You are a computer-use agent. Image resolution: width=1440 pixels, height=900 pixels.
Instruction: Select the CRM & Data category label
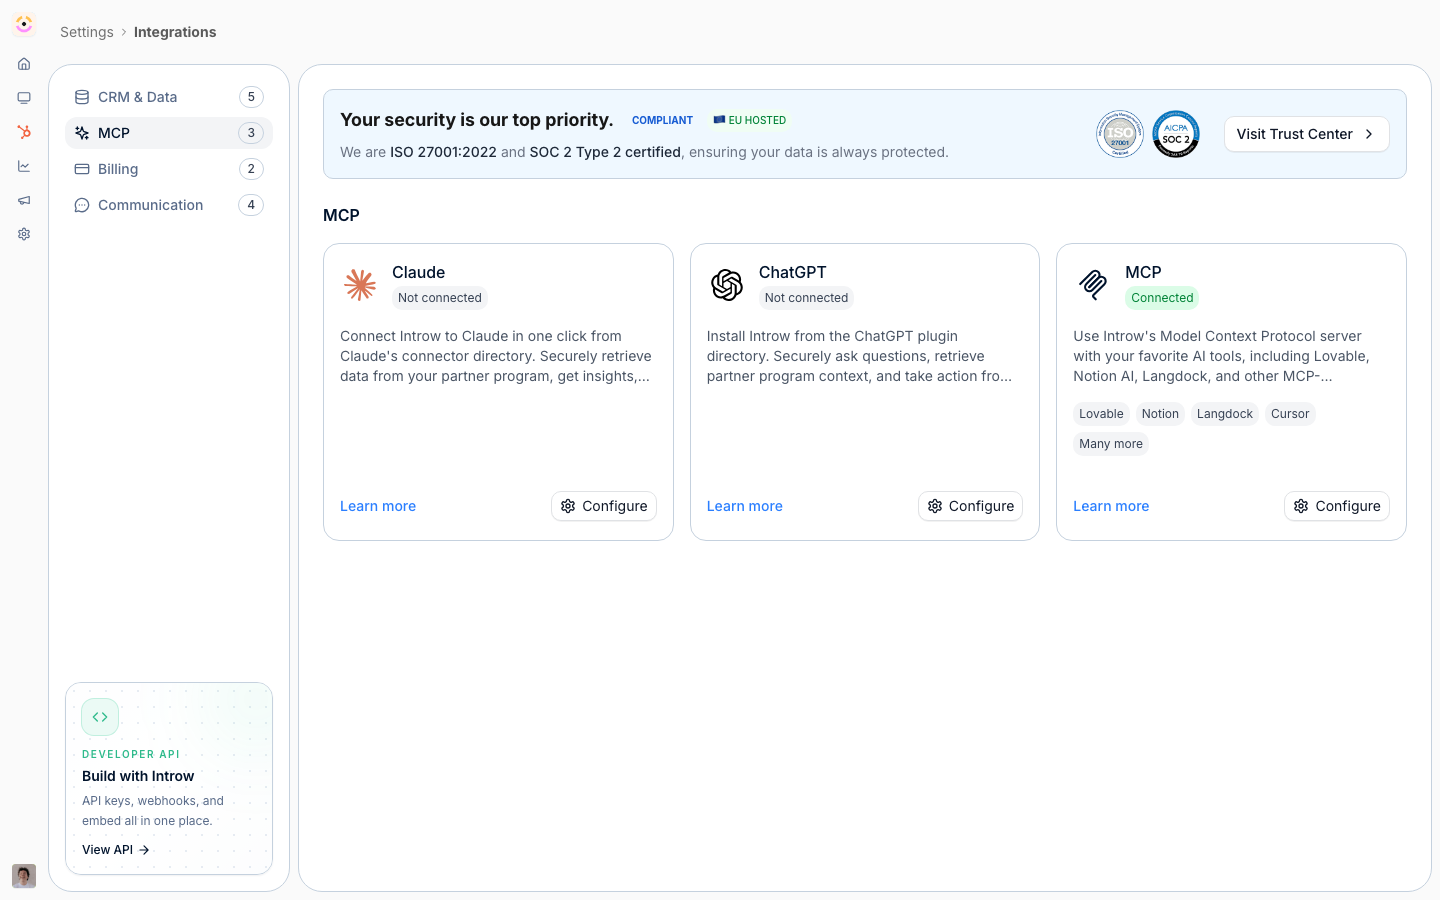(138, 97)
